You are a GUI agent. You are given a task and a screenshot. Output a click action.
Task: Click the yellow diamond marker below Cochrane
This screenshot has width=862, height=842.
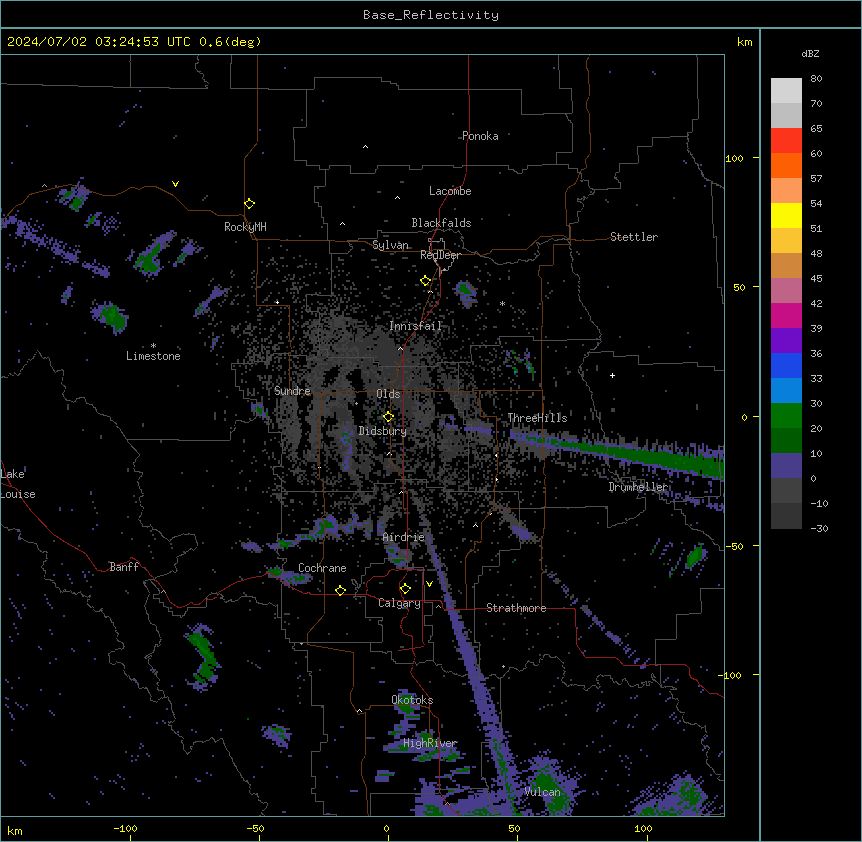[340, 590]
